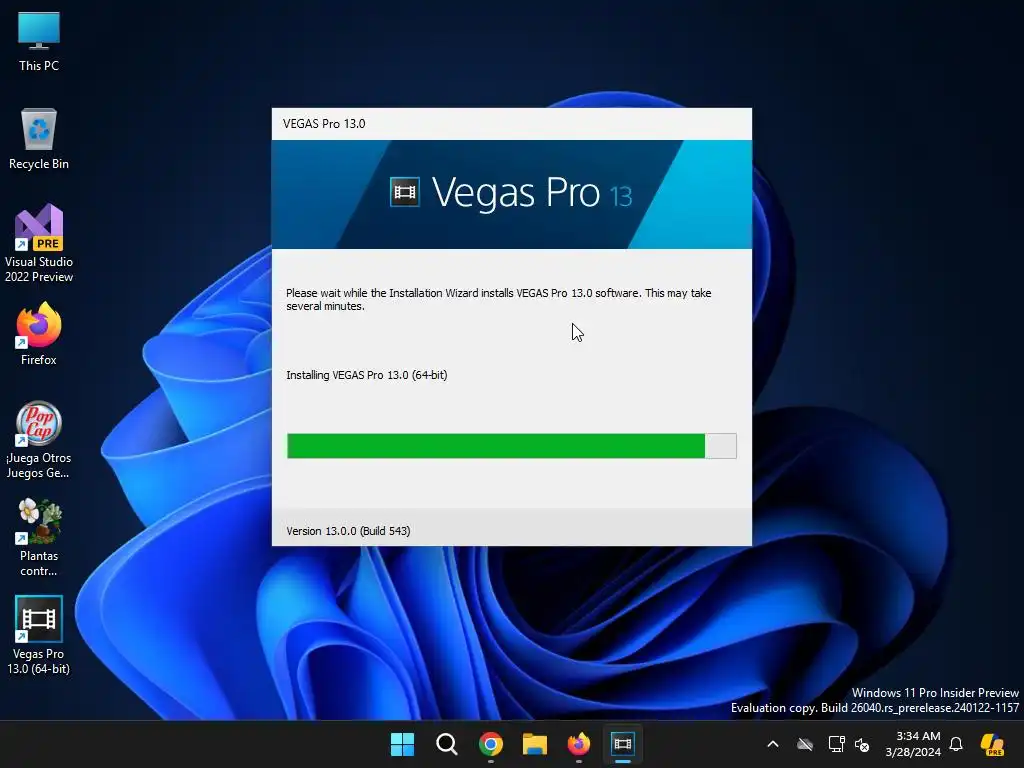Viewport: 1024px width, 768px height.
Task: Click the green installation progress bar
Action: click(511, 446)
